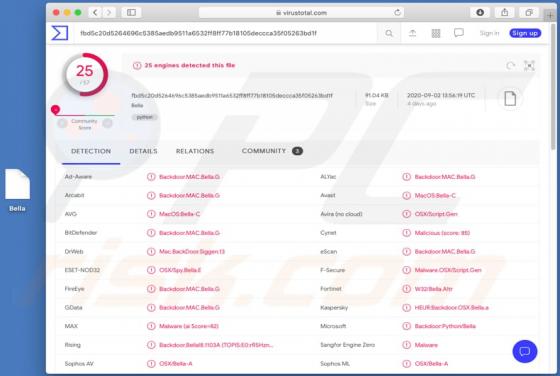The width and height of the screenshot is (560, 376).
Task: Switch to the Details tab
Action: 143,151
